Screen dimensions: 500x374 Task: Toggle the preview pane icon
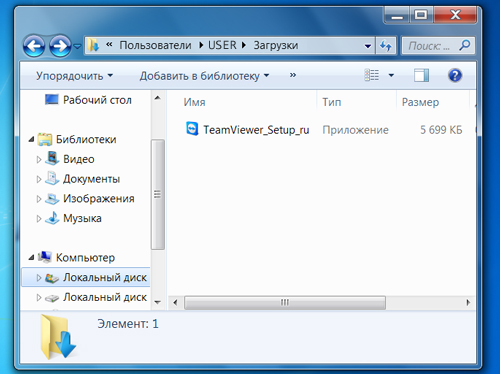pos(421,75)
